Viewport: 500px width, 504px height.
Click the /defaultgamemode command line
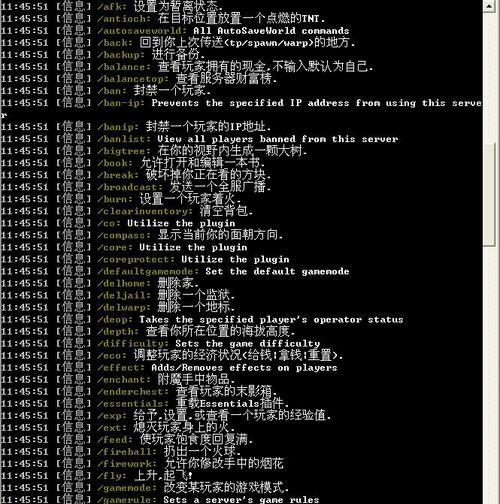tap(175, 271)
